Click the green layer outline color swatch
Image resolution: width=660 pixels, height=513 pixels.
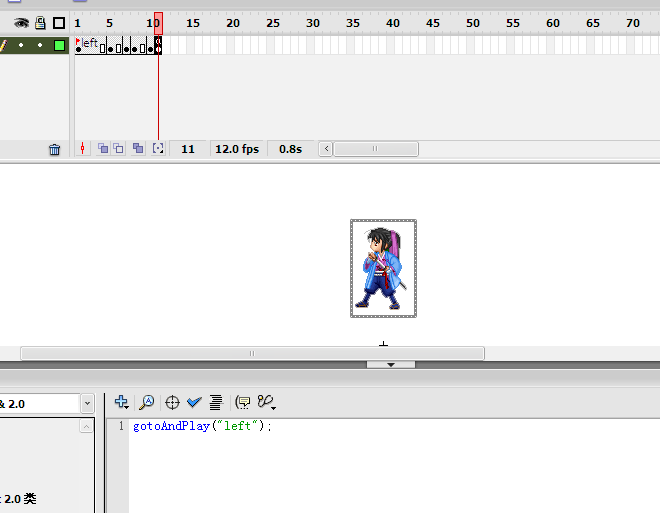click(x=59, y=45)
